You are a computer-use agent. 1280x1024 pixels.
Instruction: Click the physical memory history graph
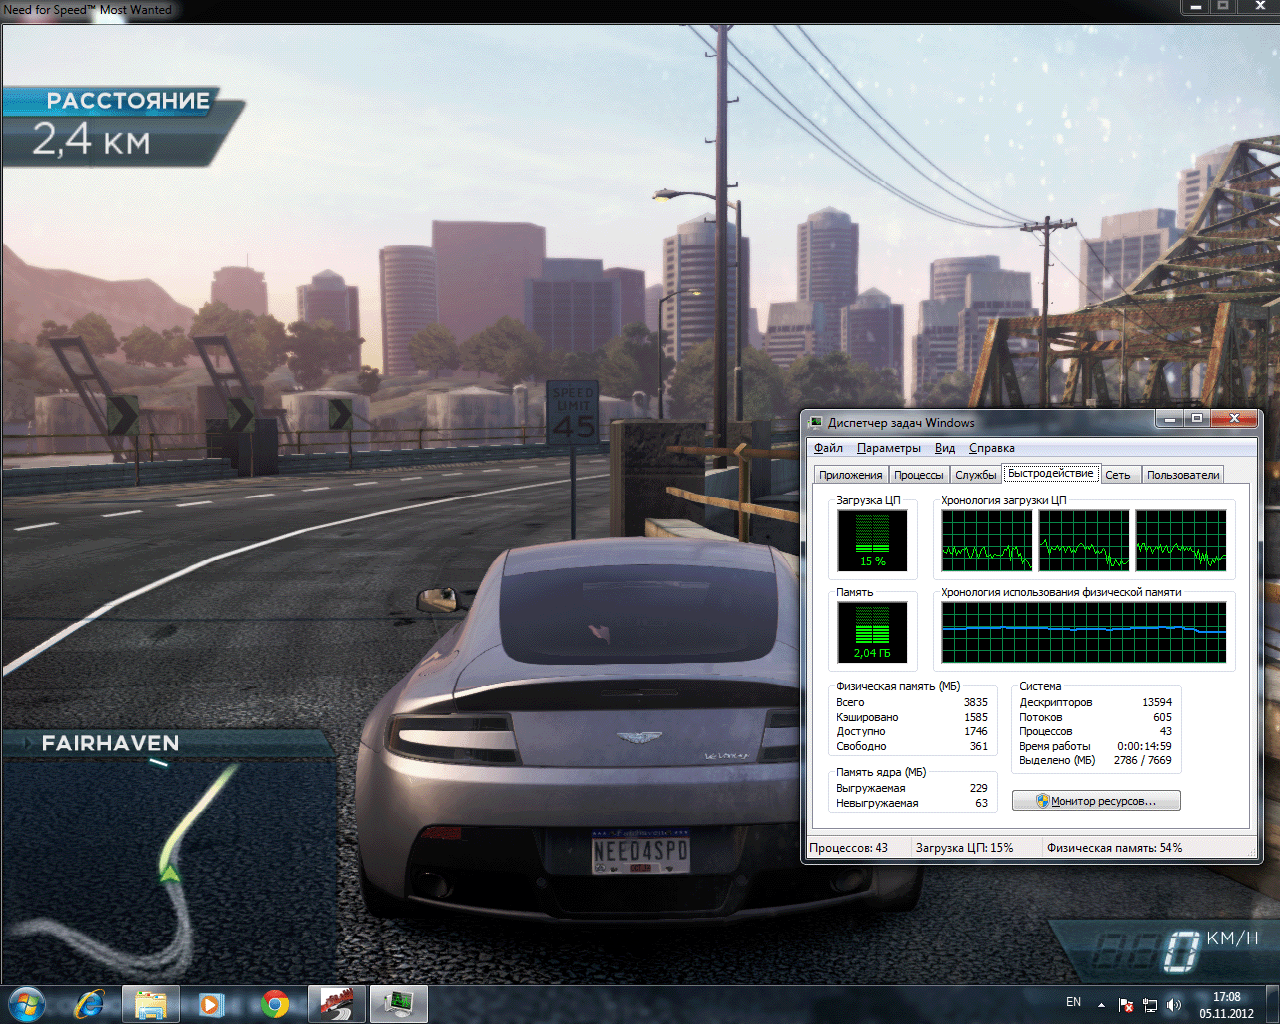(1084, 632)
